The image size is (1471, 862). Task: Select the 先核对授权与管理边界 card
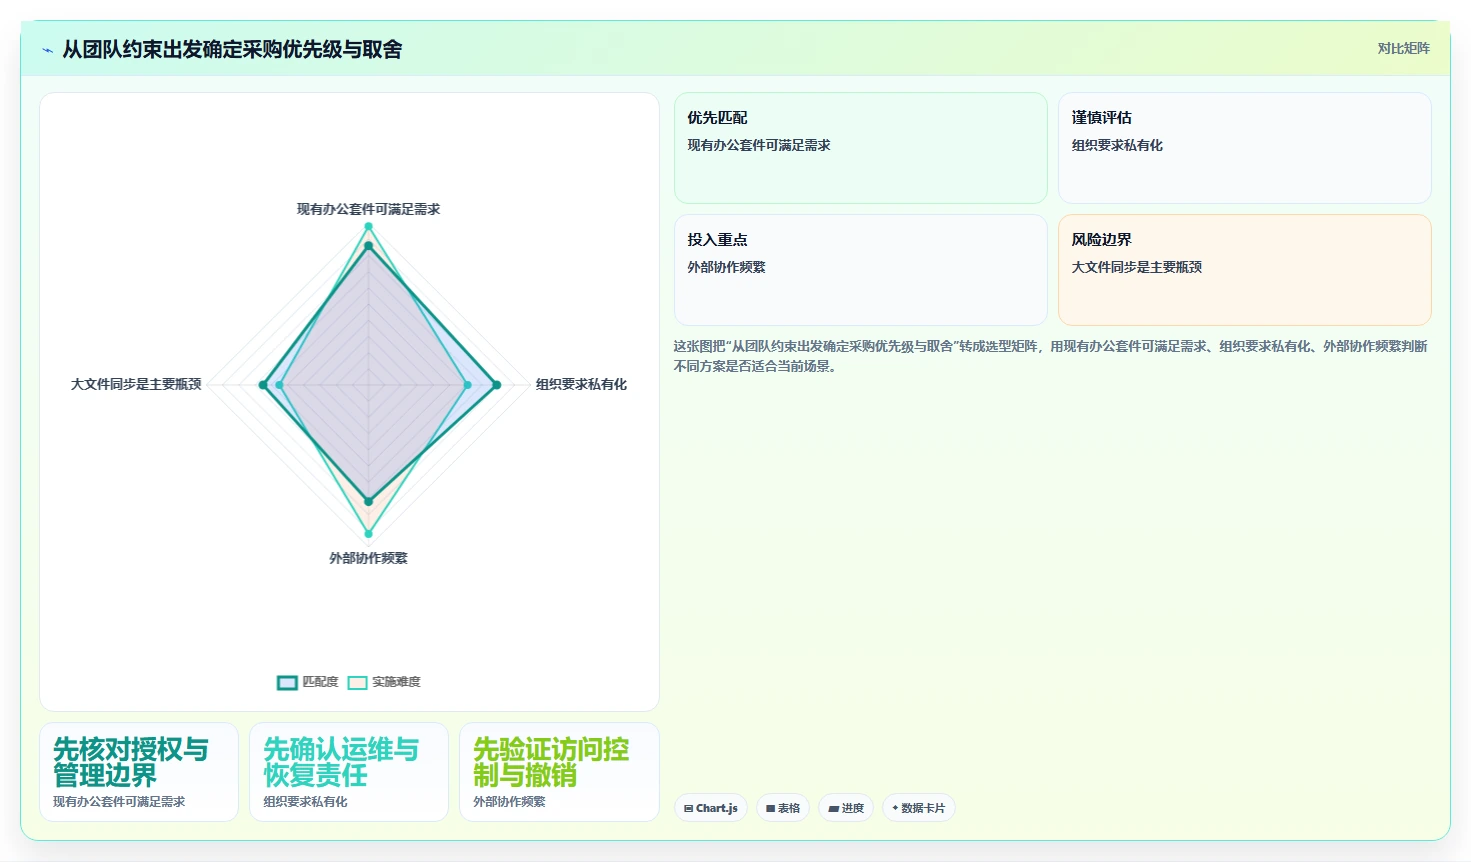(139, 772)
